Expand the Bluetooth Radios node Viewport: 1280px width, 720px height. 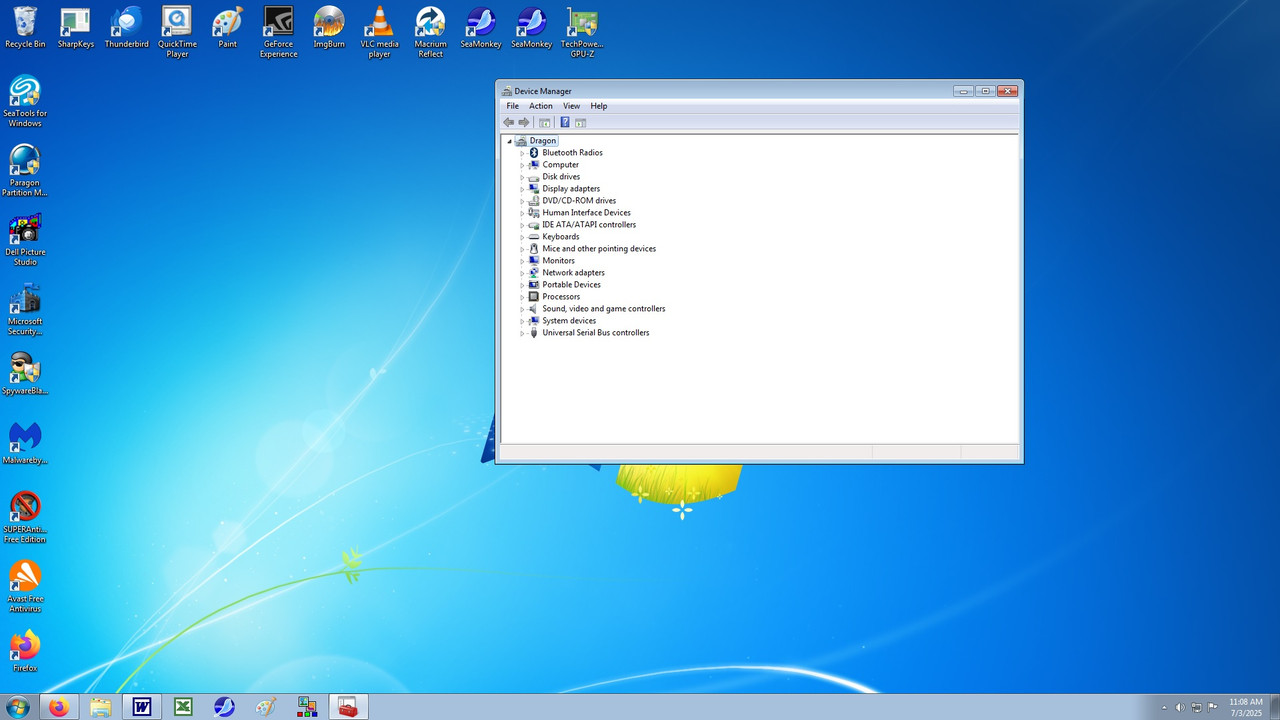[x=522, y=153]
